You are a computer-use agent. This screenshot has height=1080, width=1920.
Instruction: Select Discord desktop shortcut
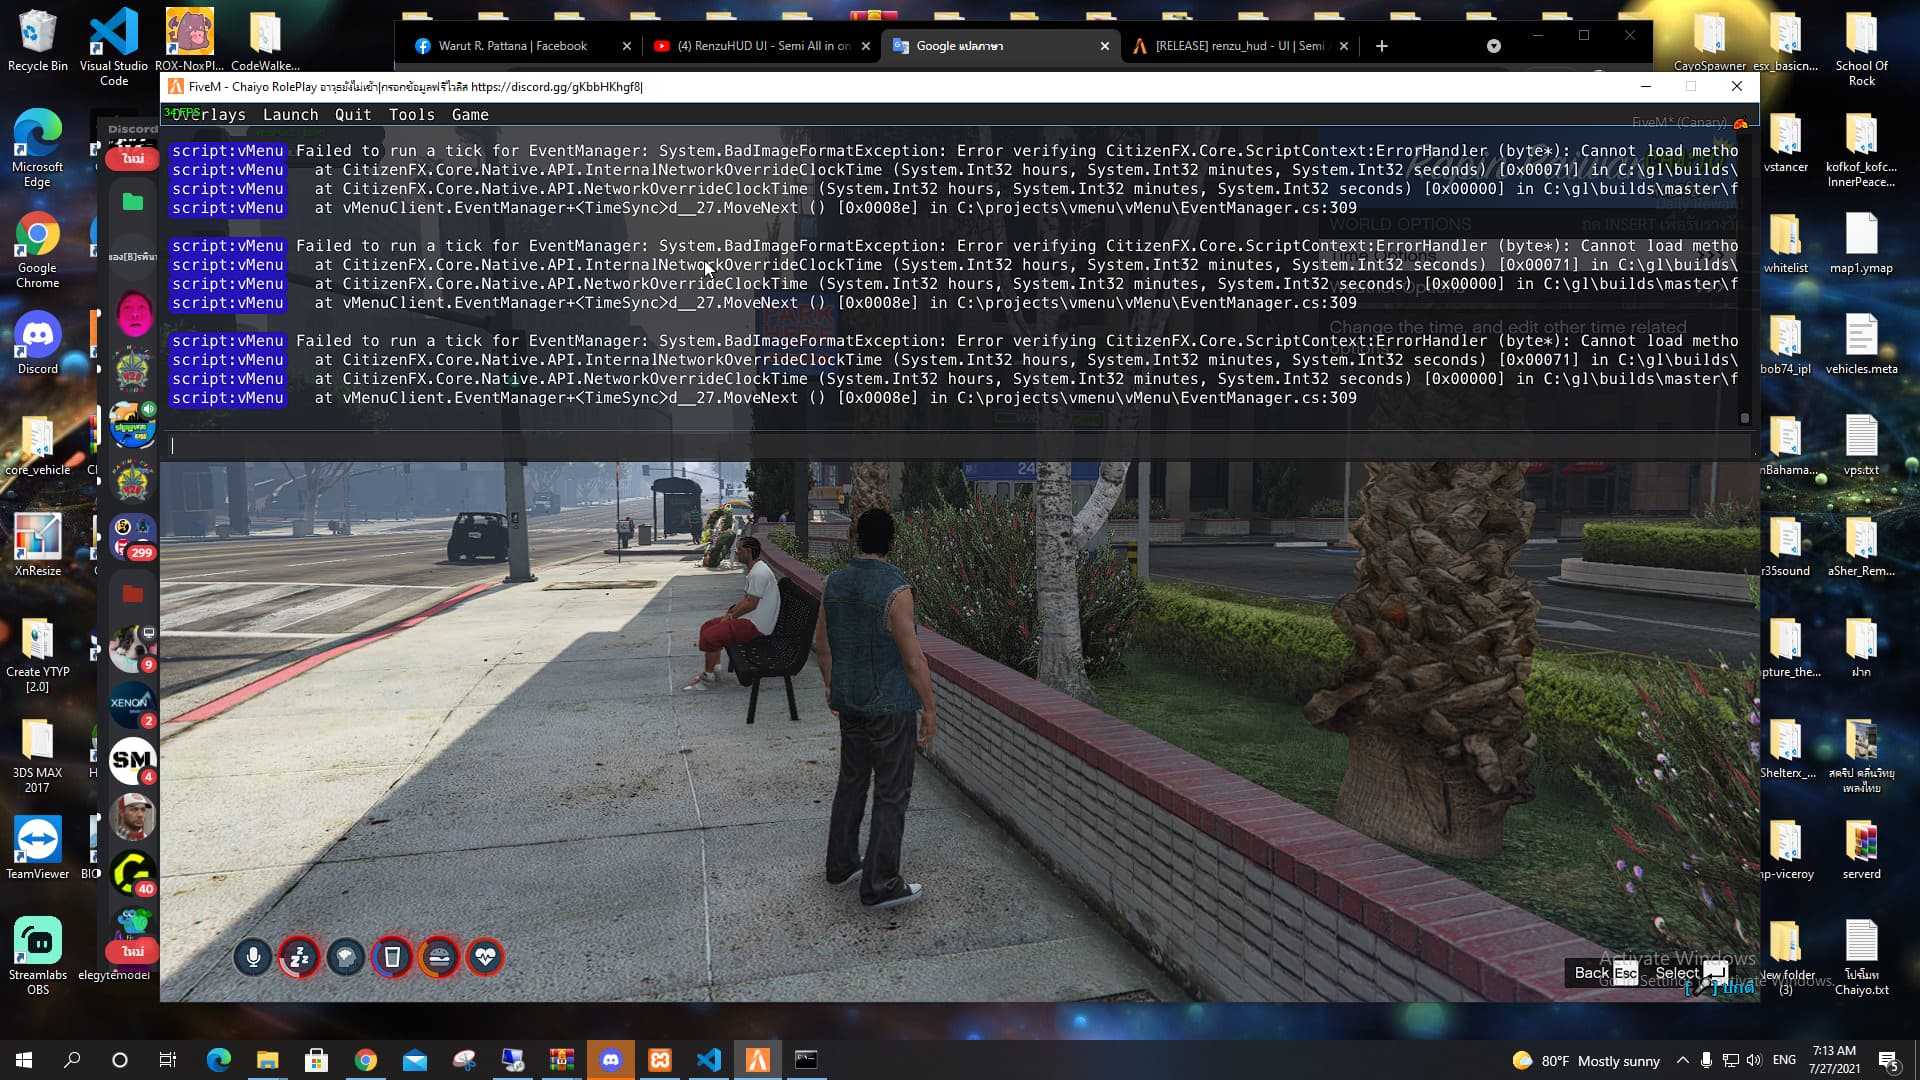[x=37, y=343]
